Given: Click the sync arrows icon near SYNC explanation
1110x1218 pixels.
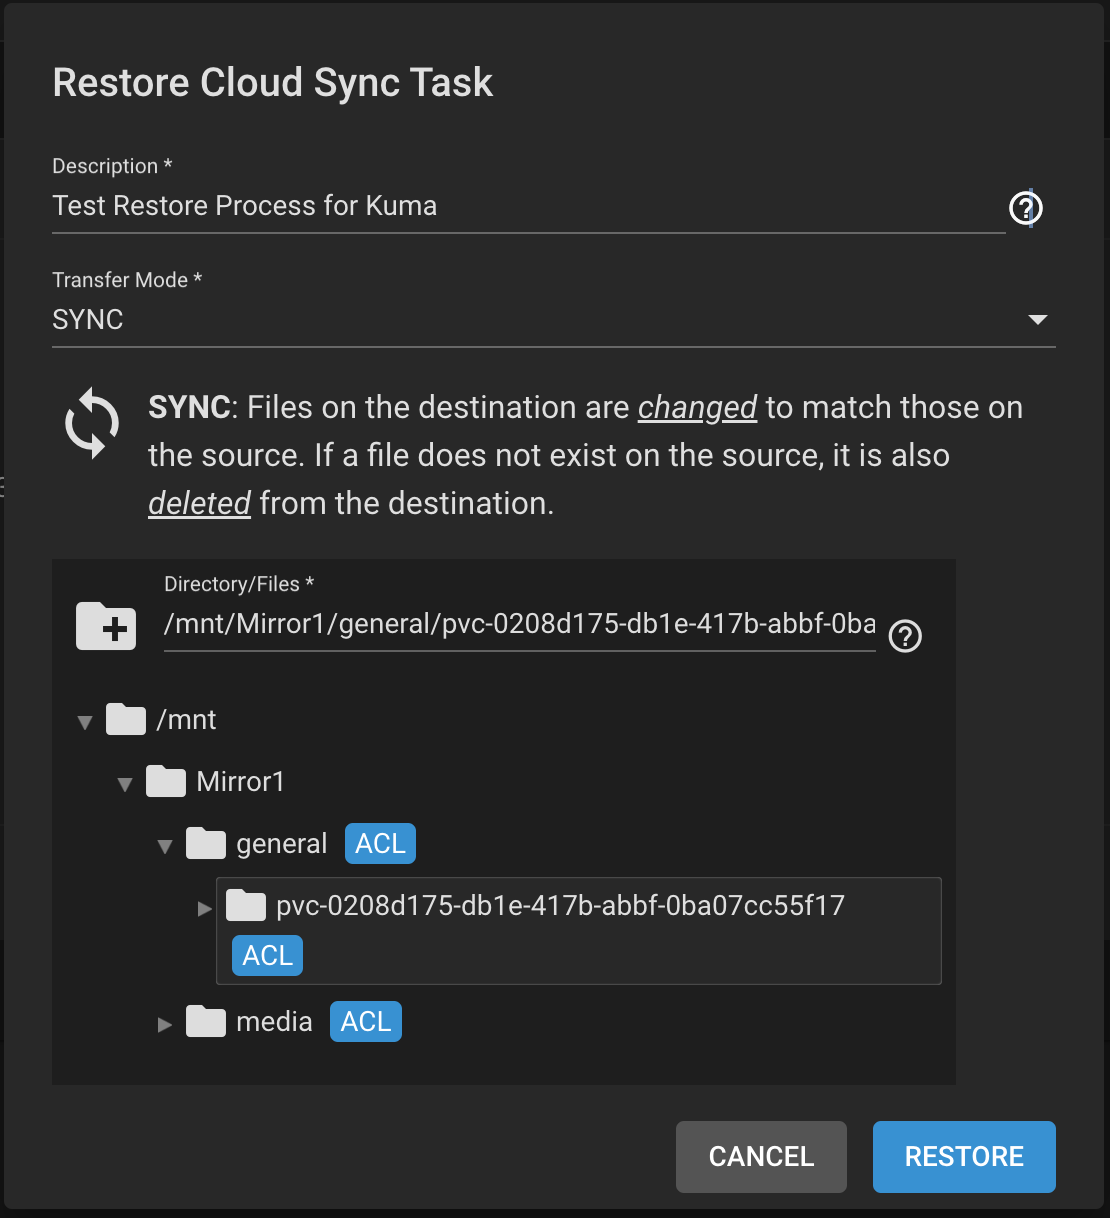Looking at the screenshot, I should pyautogui.click(x=91, y=423).
